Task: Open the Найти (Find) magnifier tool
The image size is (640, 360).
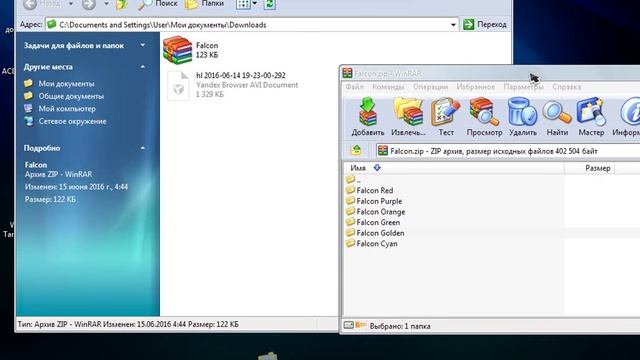Action: (x=557, y=116)
